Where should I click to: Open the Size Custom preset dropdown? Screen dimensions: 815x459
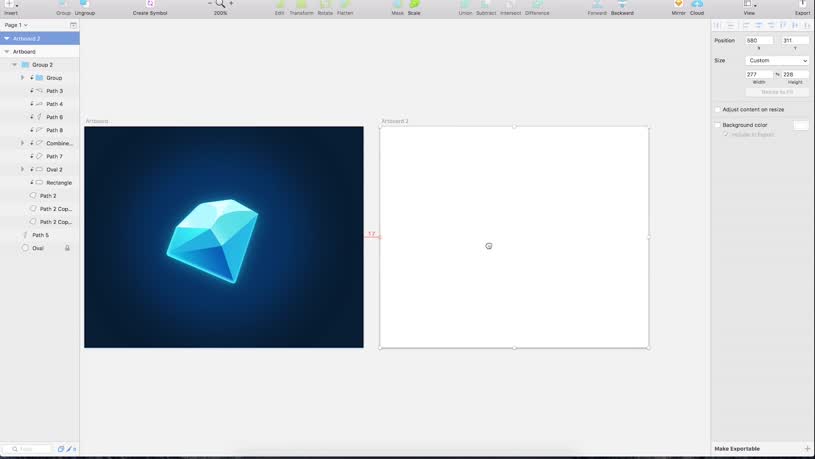click(777, 61)
